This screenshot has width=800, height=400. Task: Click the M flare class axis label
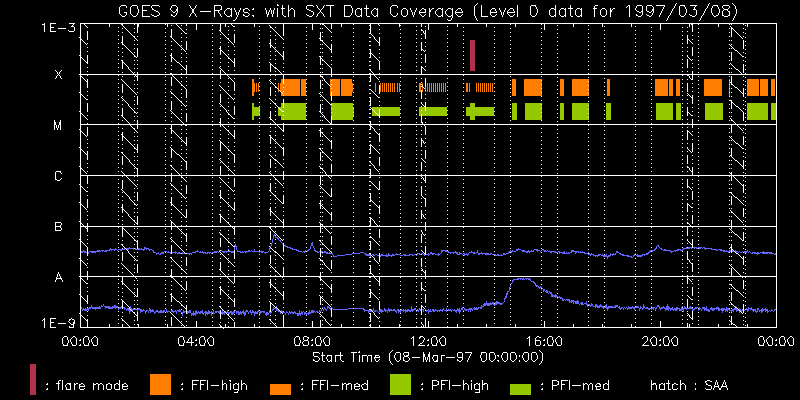(x=58, y=126)
